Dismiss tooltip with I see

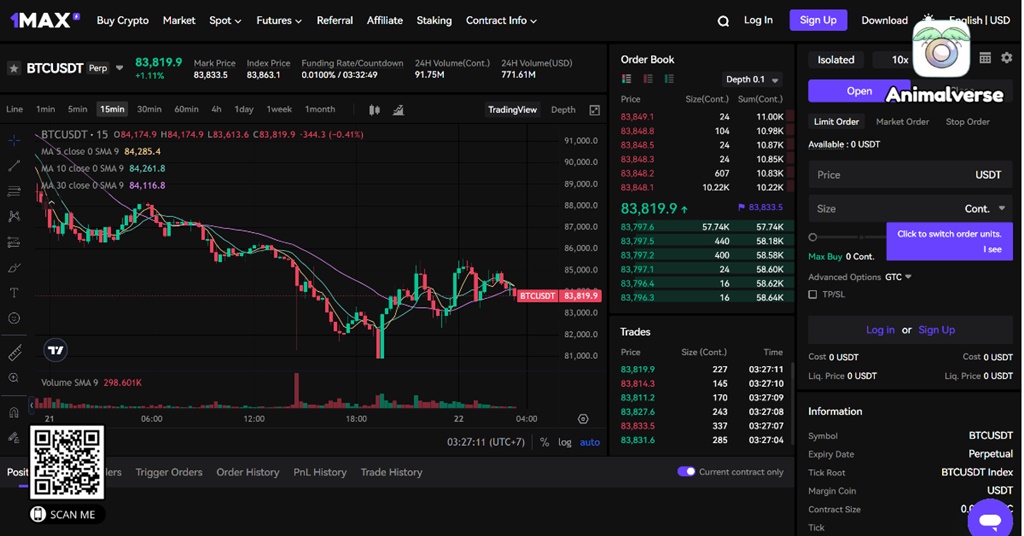pyautogui.click(x=992, y=249)
